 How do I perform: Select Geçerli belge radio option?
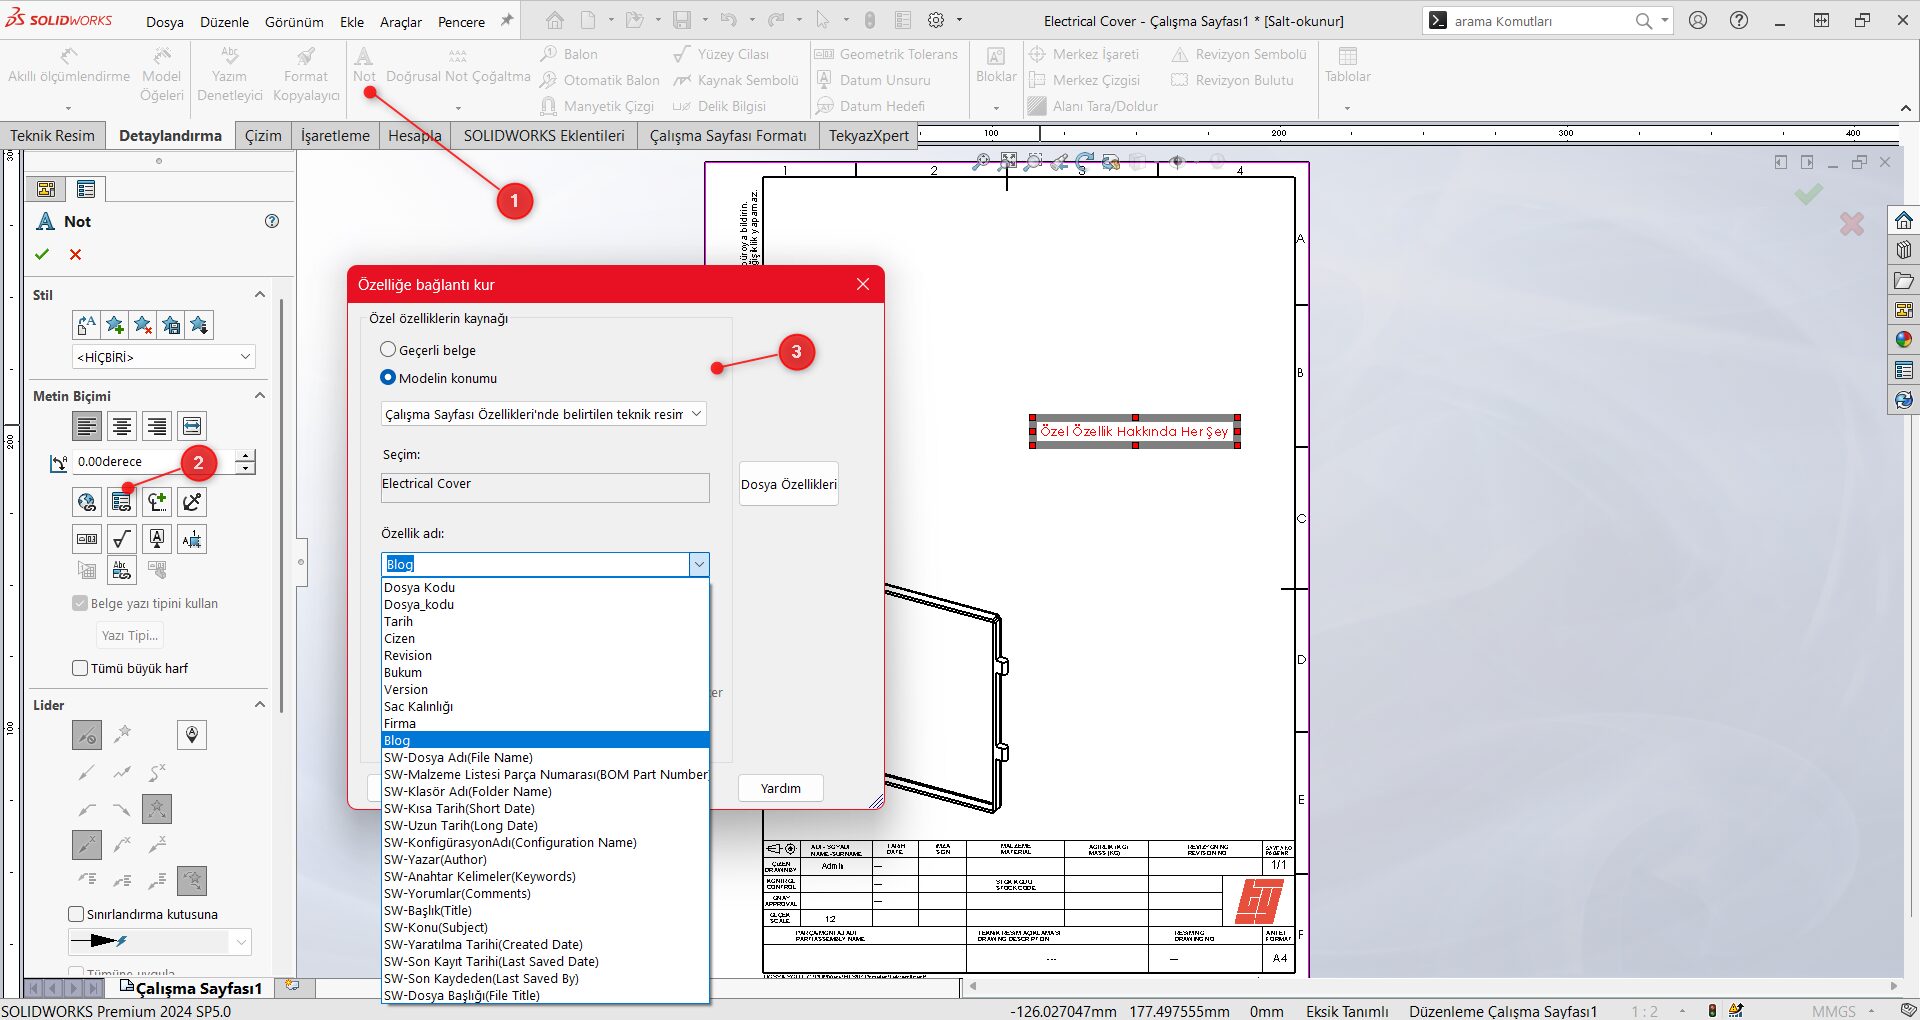(388, 350)
